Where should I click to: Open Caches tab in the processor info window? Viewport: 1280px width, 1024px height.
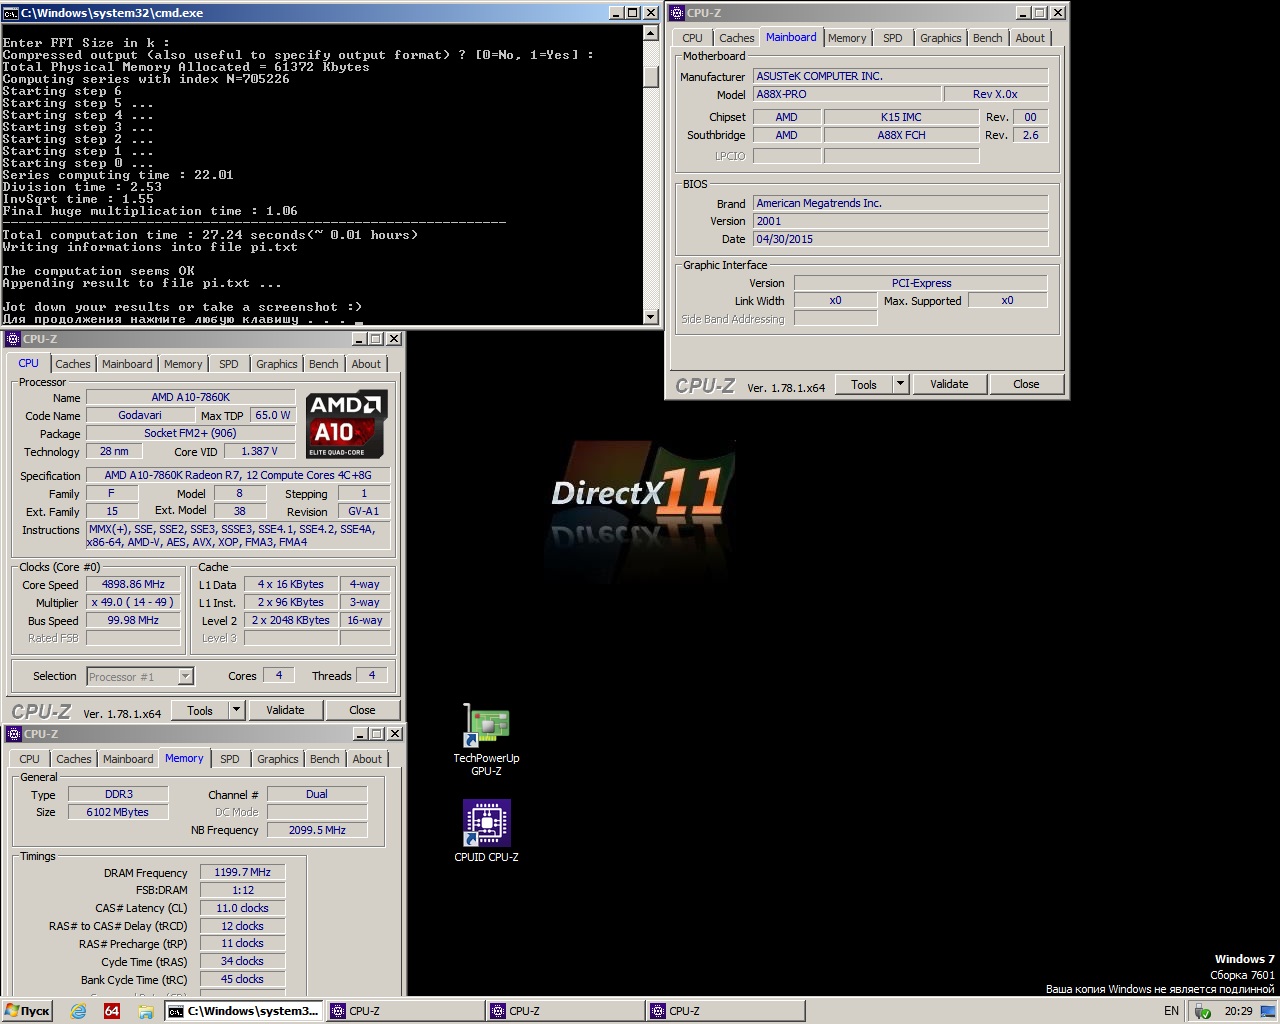73,364
